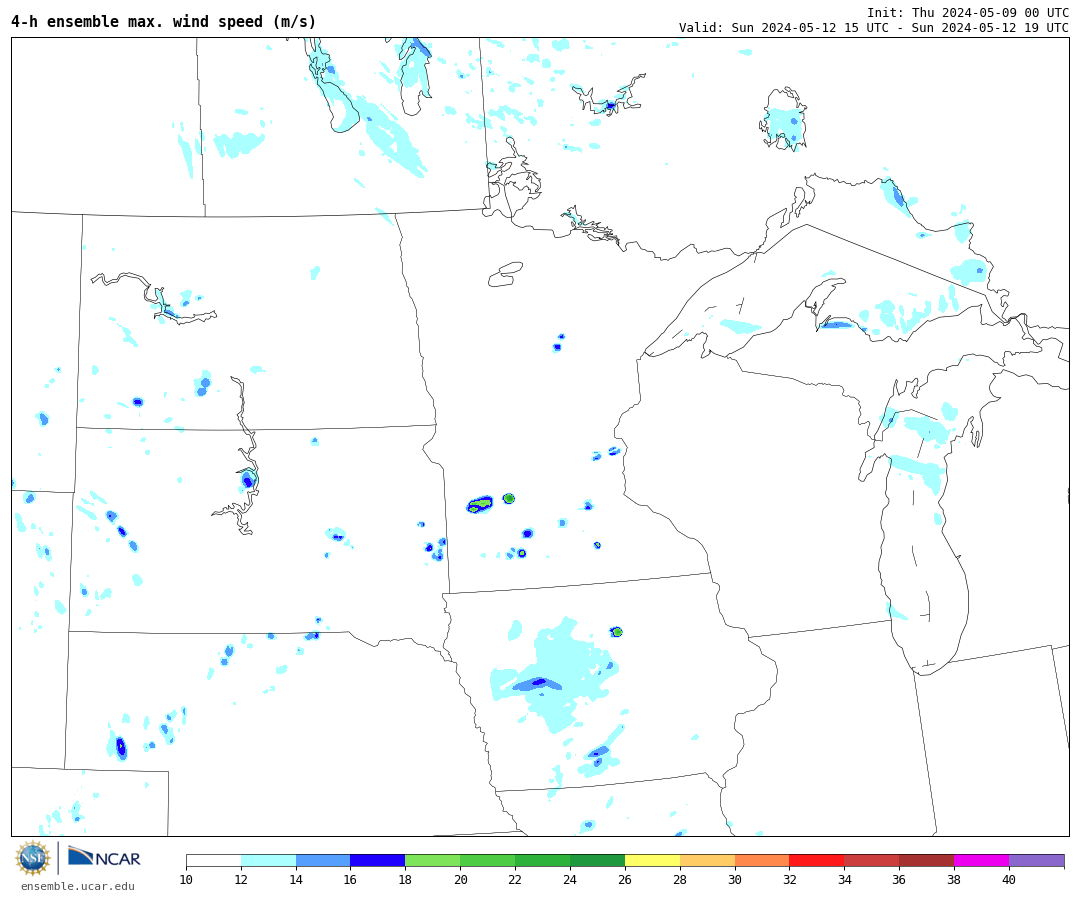Click the light orange 28-30 m/s swatch
This screenshot has height=899, width=1080.
[707, 860]
